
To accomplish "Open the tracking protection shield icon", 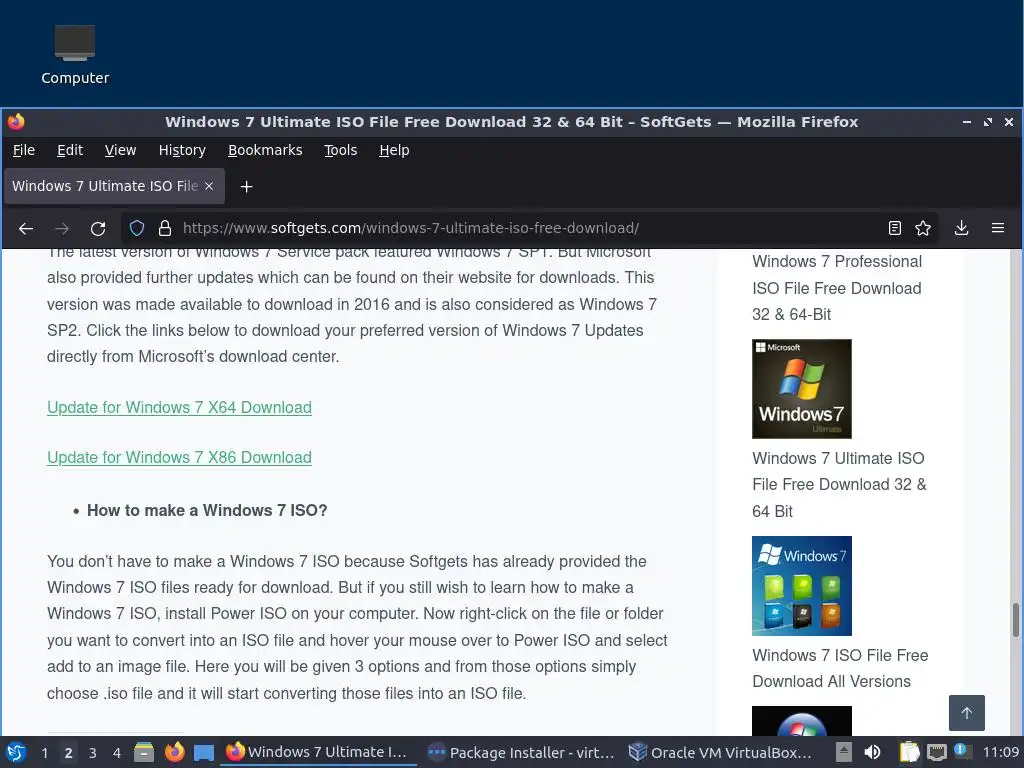I will [136, 228].
